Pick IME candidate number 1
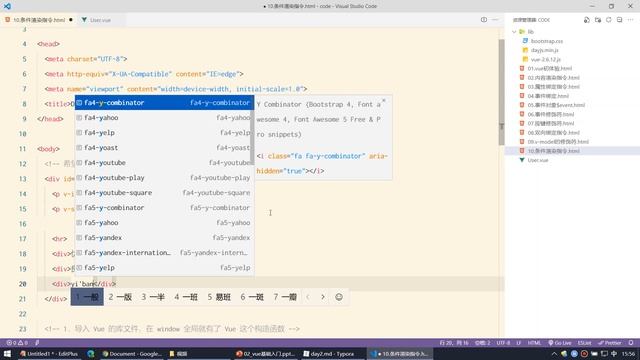The height and width of the screenshot is (360, 640). 87,297
